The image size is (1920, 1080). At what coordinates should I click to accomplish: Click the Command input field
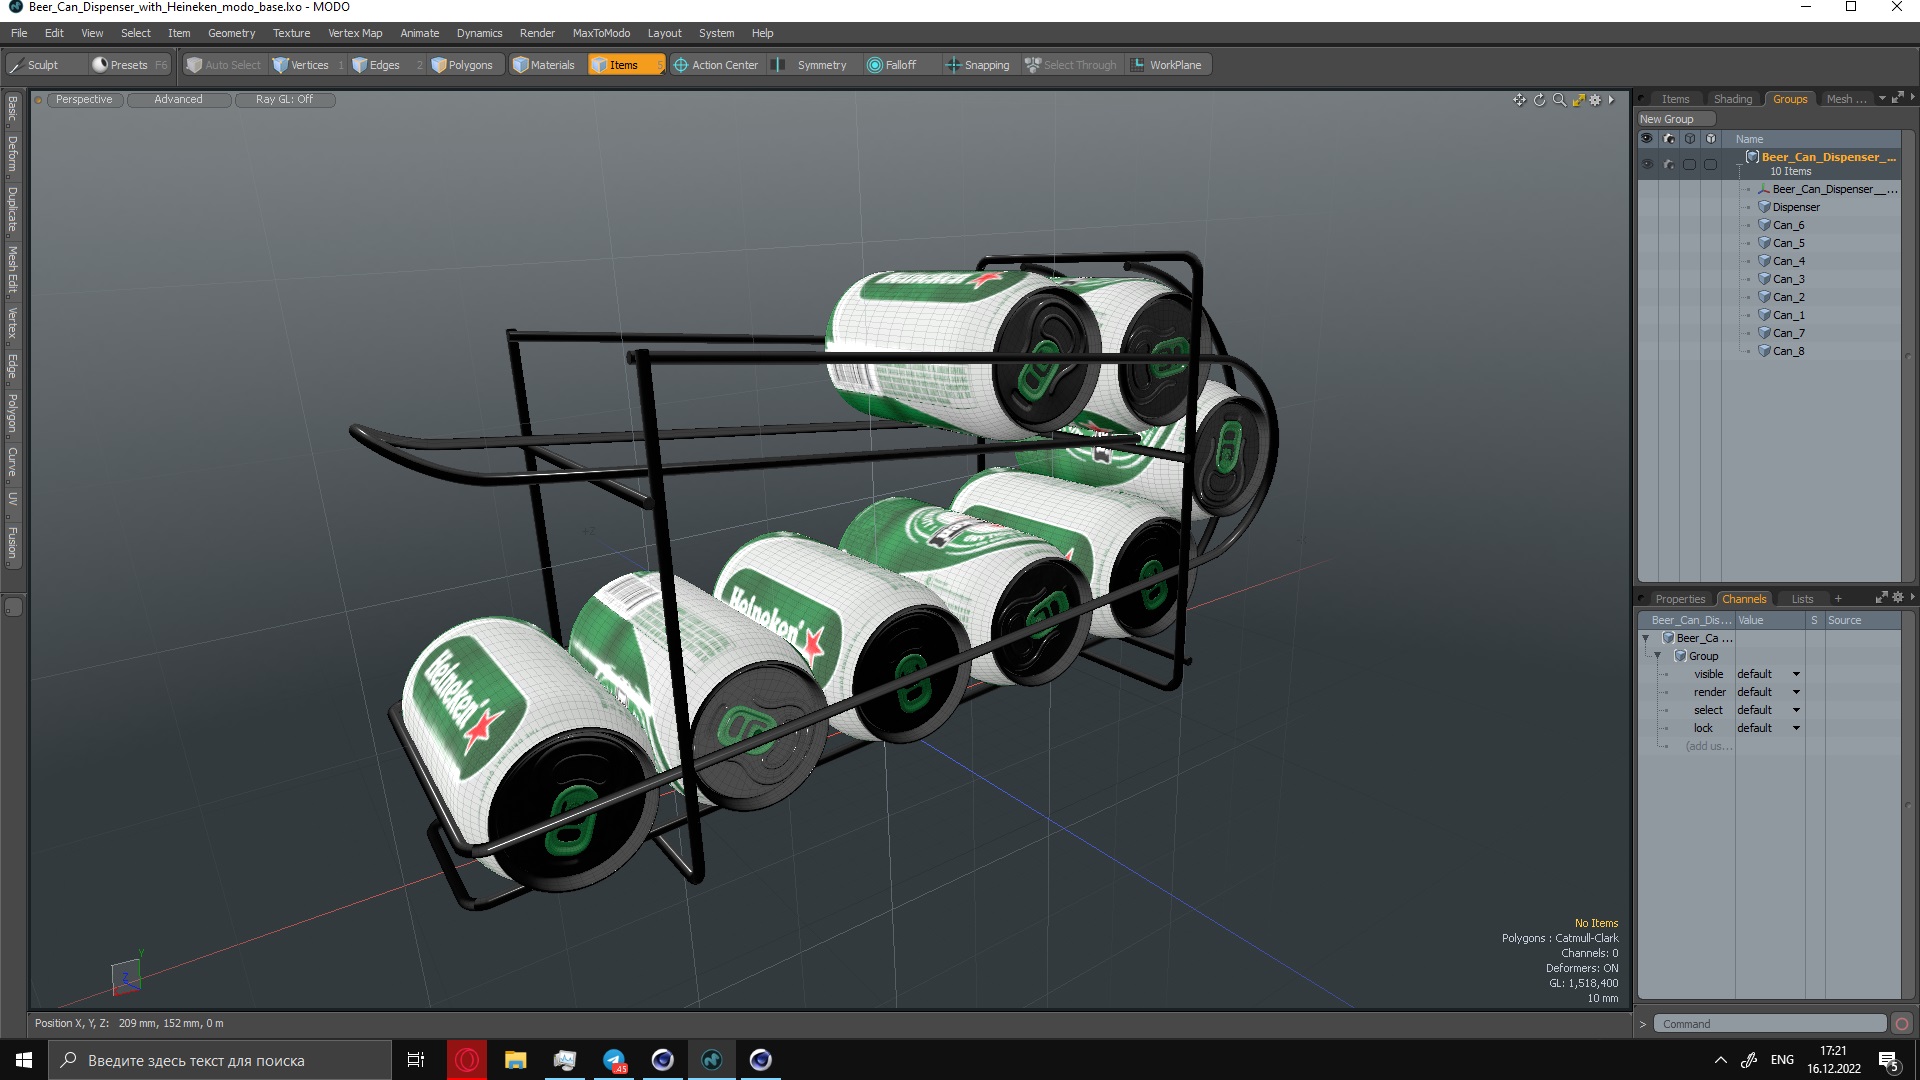[x=1769, y=1024]
